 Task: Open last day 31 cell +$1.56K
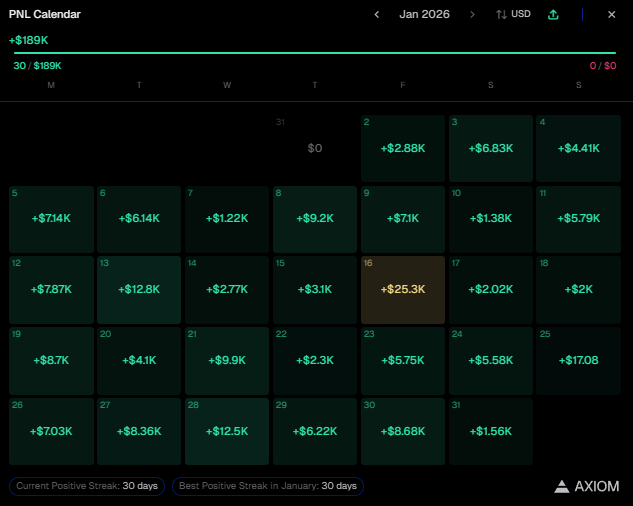coord(491,432)
